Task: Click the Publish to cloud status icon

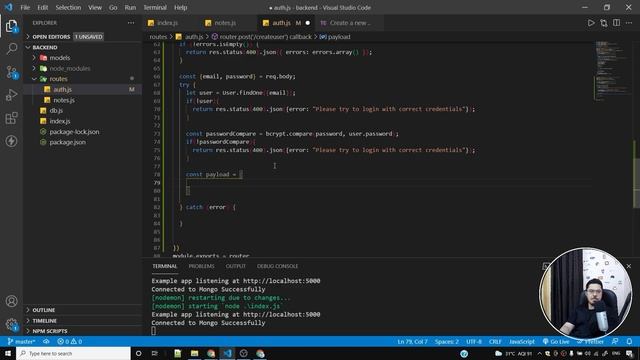Action: tap(46, 342)
